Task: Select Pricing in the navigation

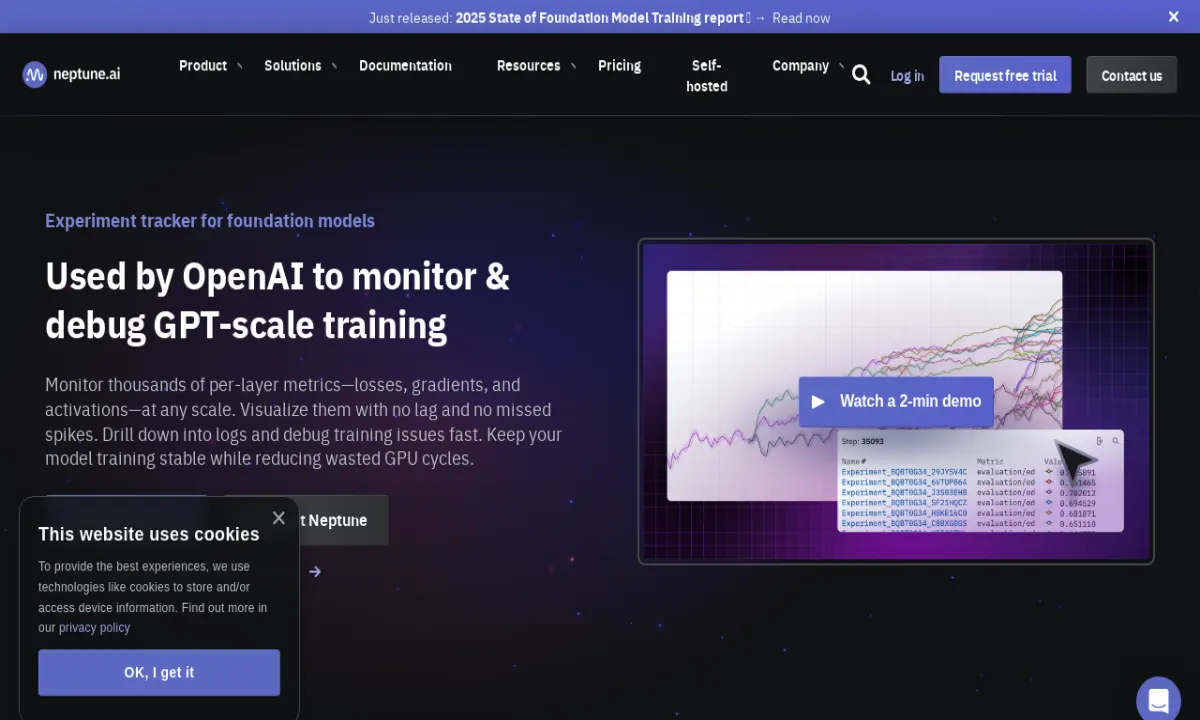Action: click(x=619, y=65)
